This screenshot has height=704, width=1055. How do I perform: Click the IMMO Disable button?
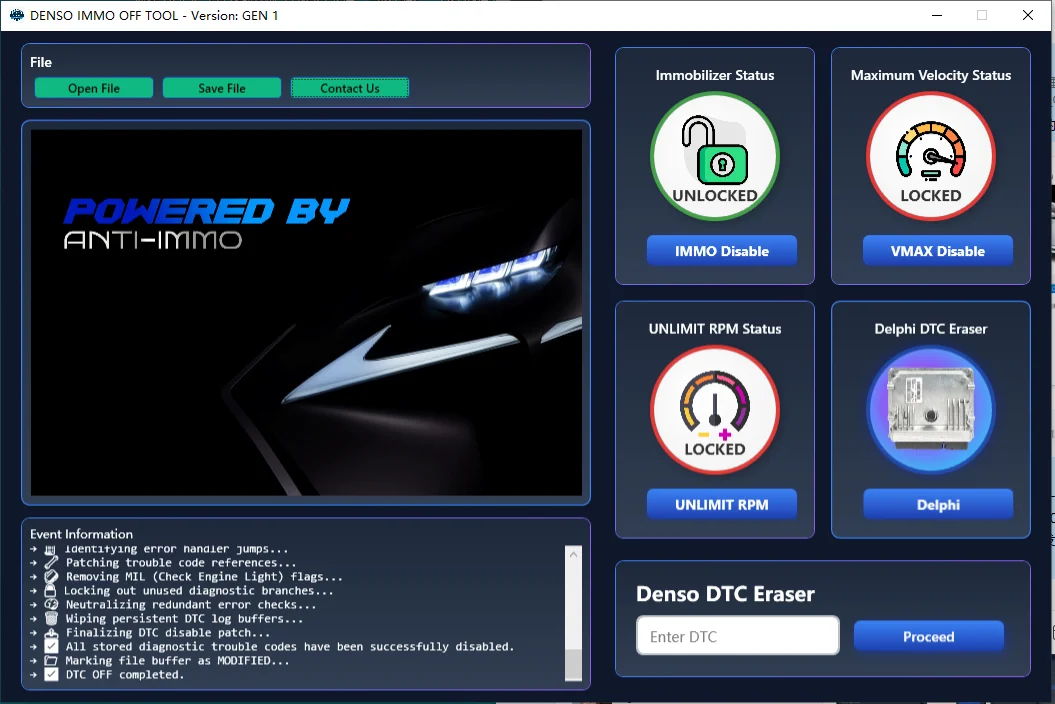[721, 251]
